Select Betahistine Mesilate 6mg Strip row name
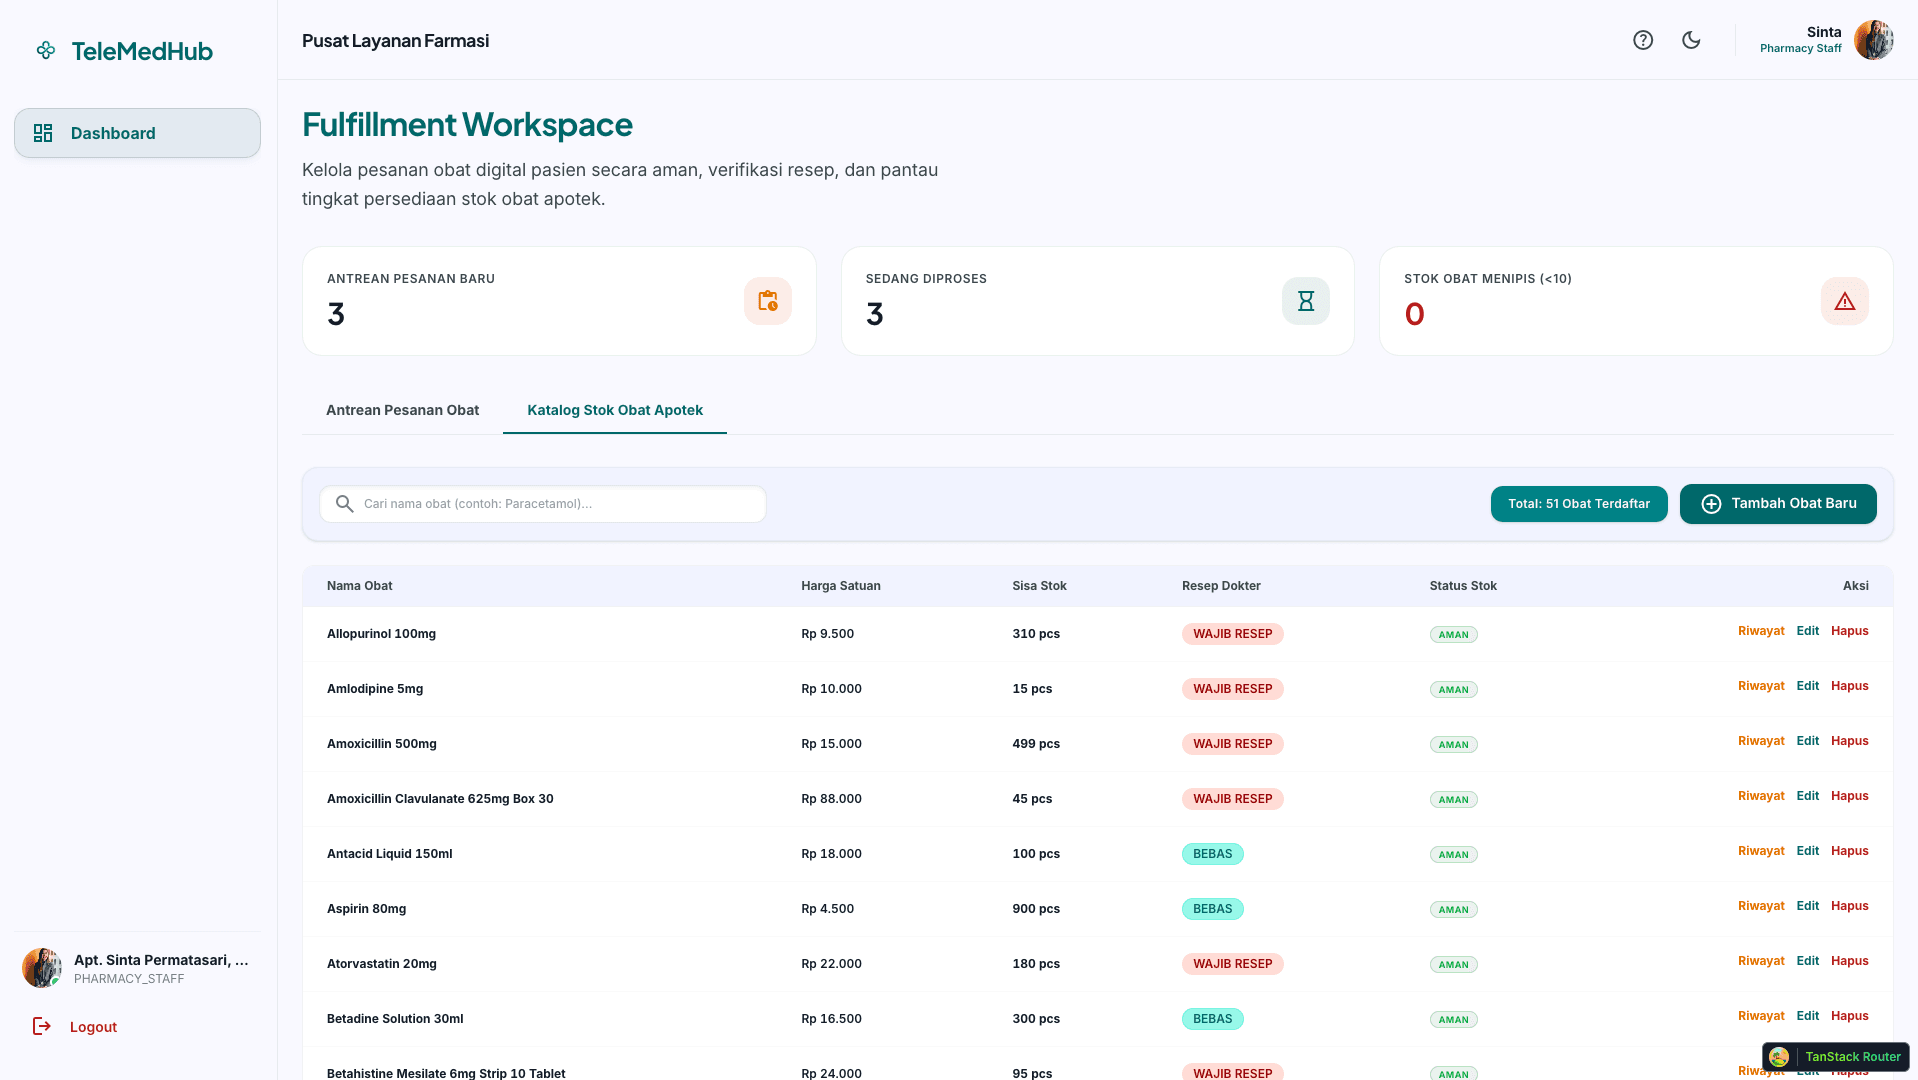The image size is (1918, 1080). pos(446,1073)
